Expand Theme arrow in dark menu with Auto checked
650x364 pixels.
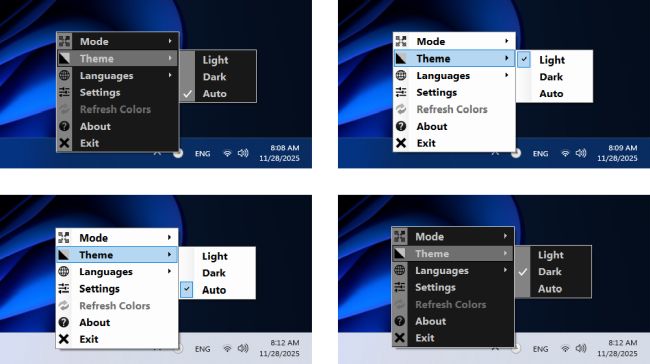point(170,58)
